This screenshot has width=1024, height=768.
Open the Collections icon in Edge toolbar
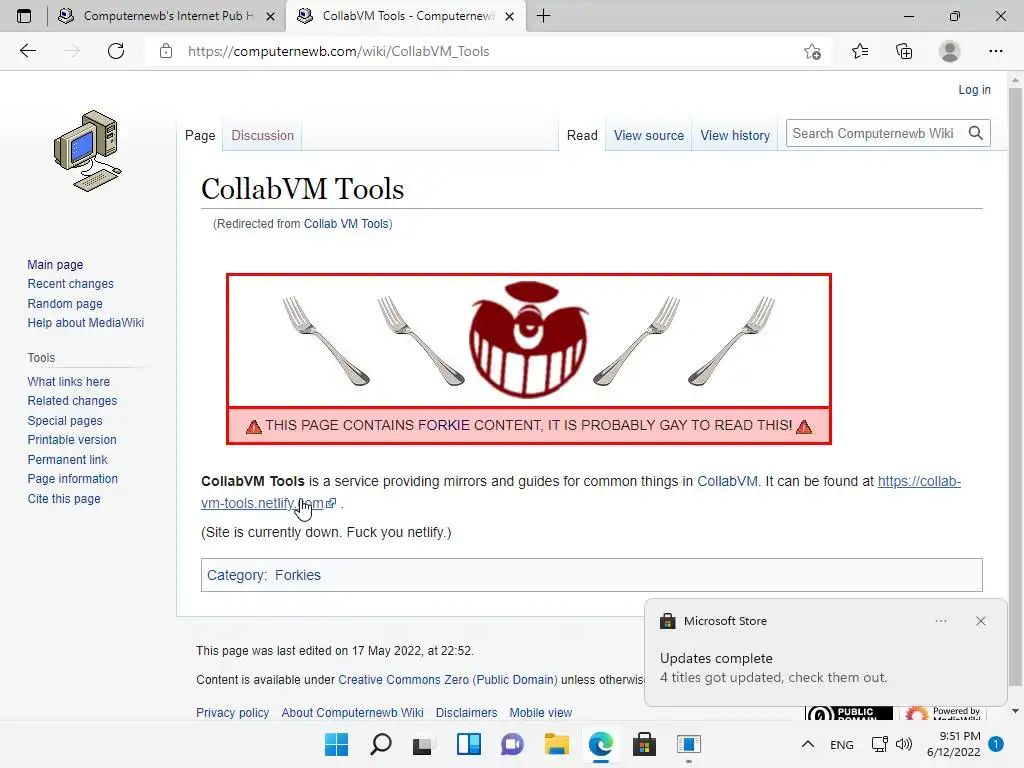(x=904, y=51)
